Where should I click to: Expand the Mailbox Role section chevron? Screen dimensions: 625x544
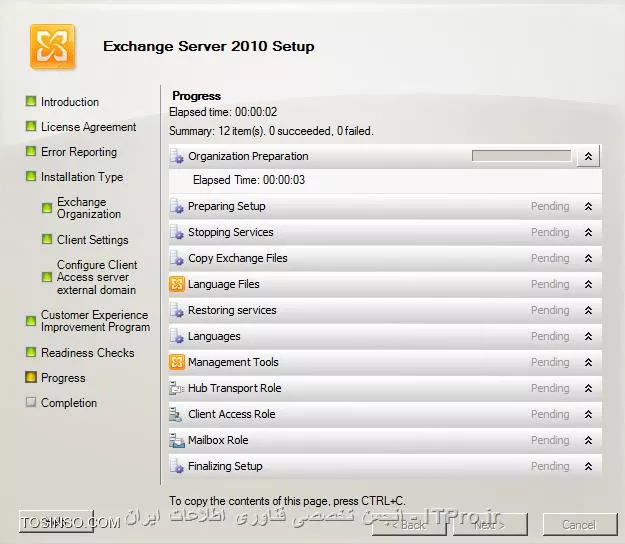coord(588,440)
